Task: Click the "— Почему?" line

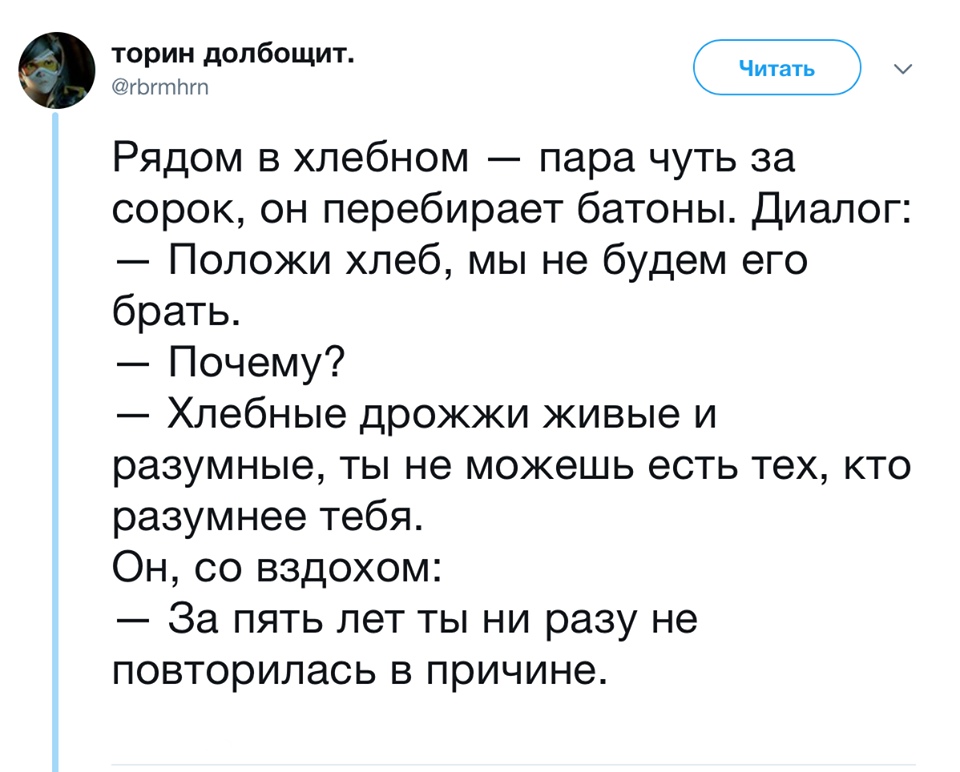Action: coord(230,365)
